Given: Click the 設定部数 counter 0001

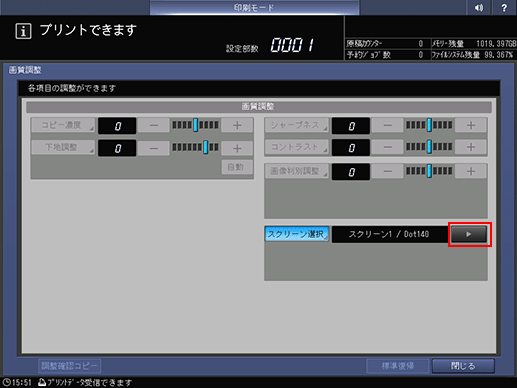Looking at the screenshot, I should 292,45.
